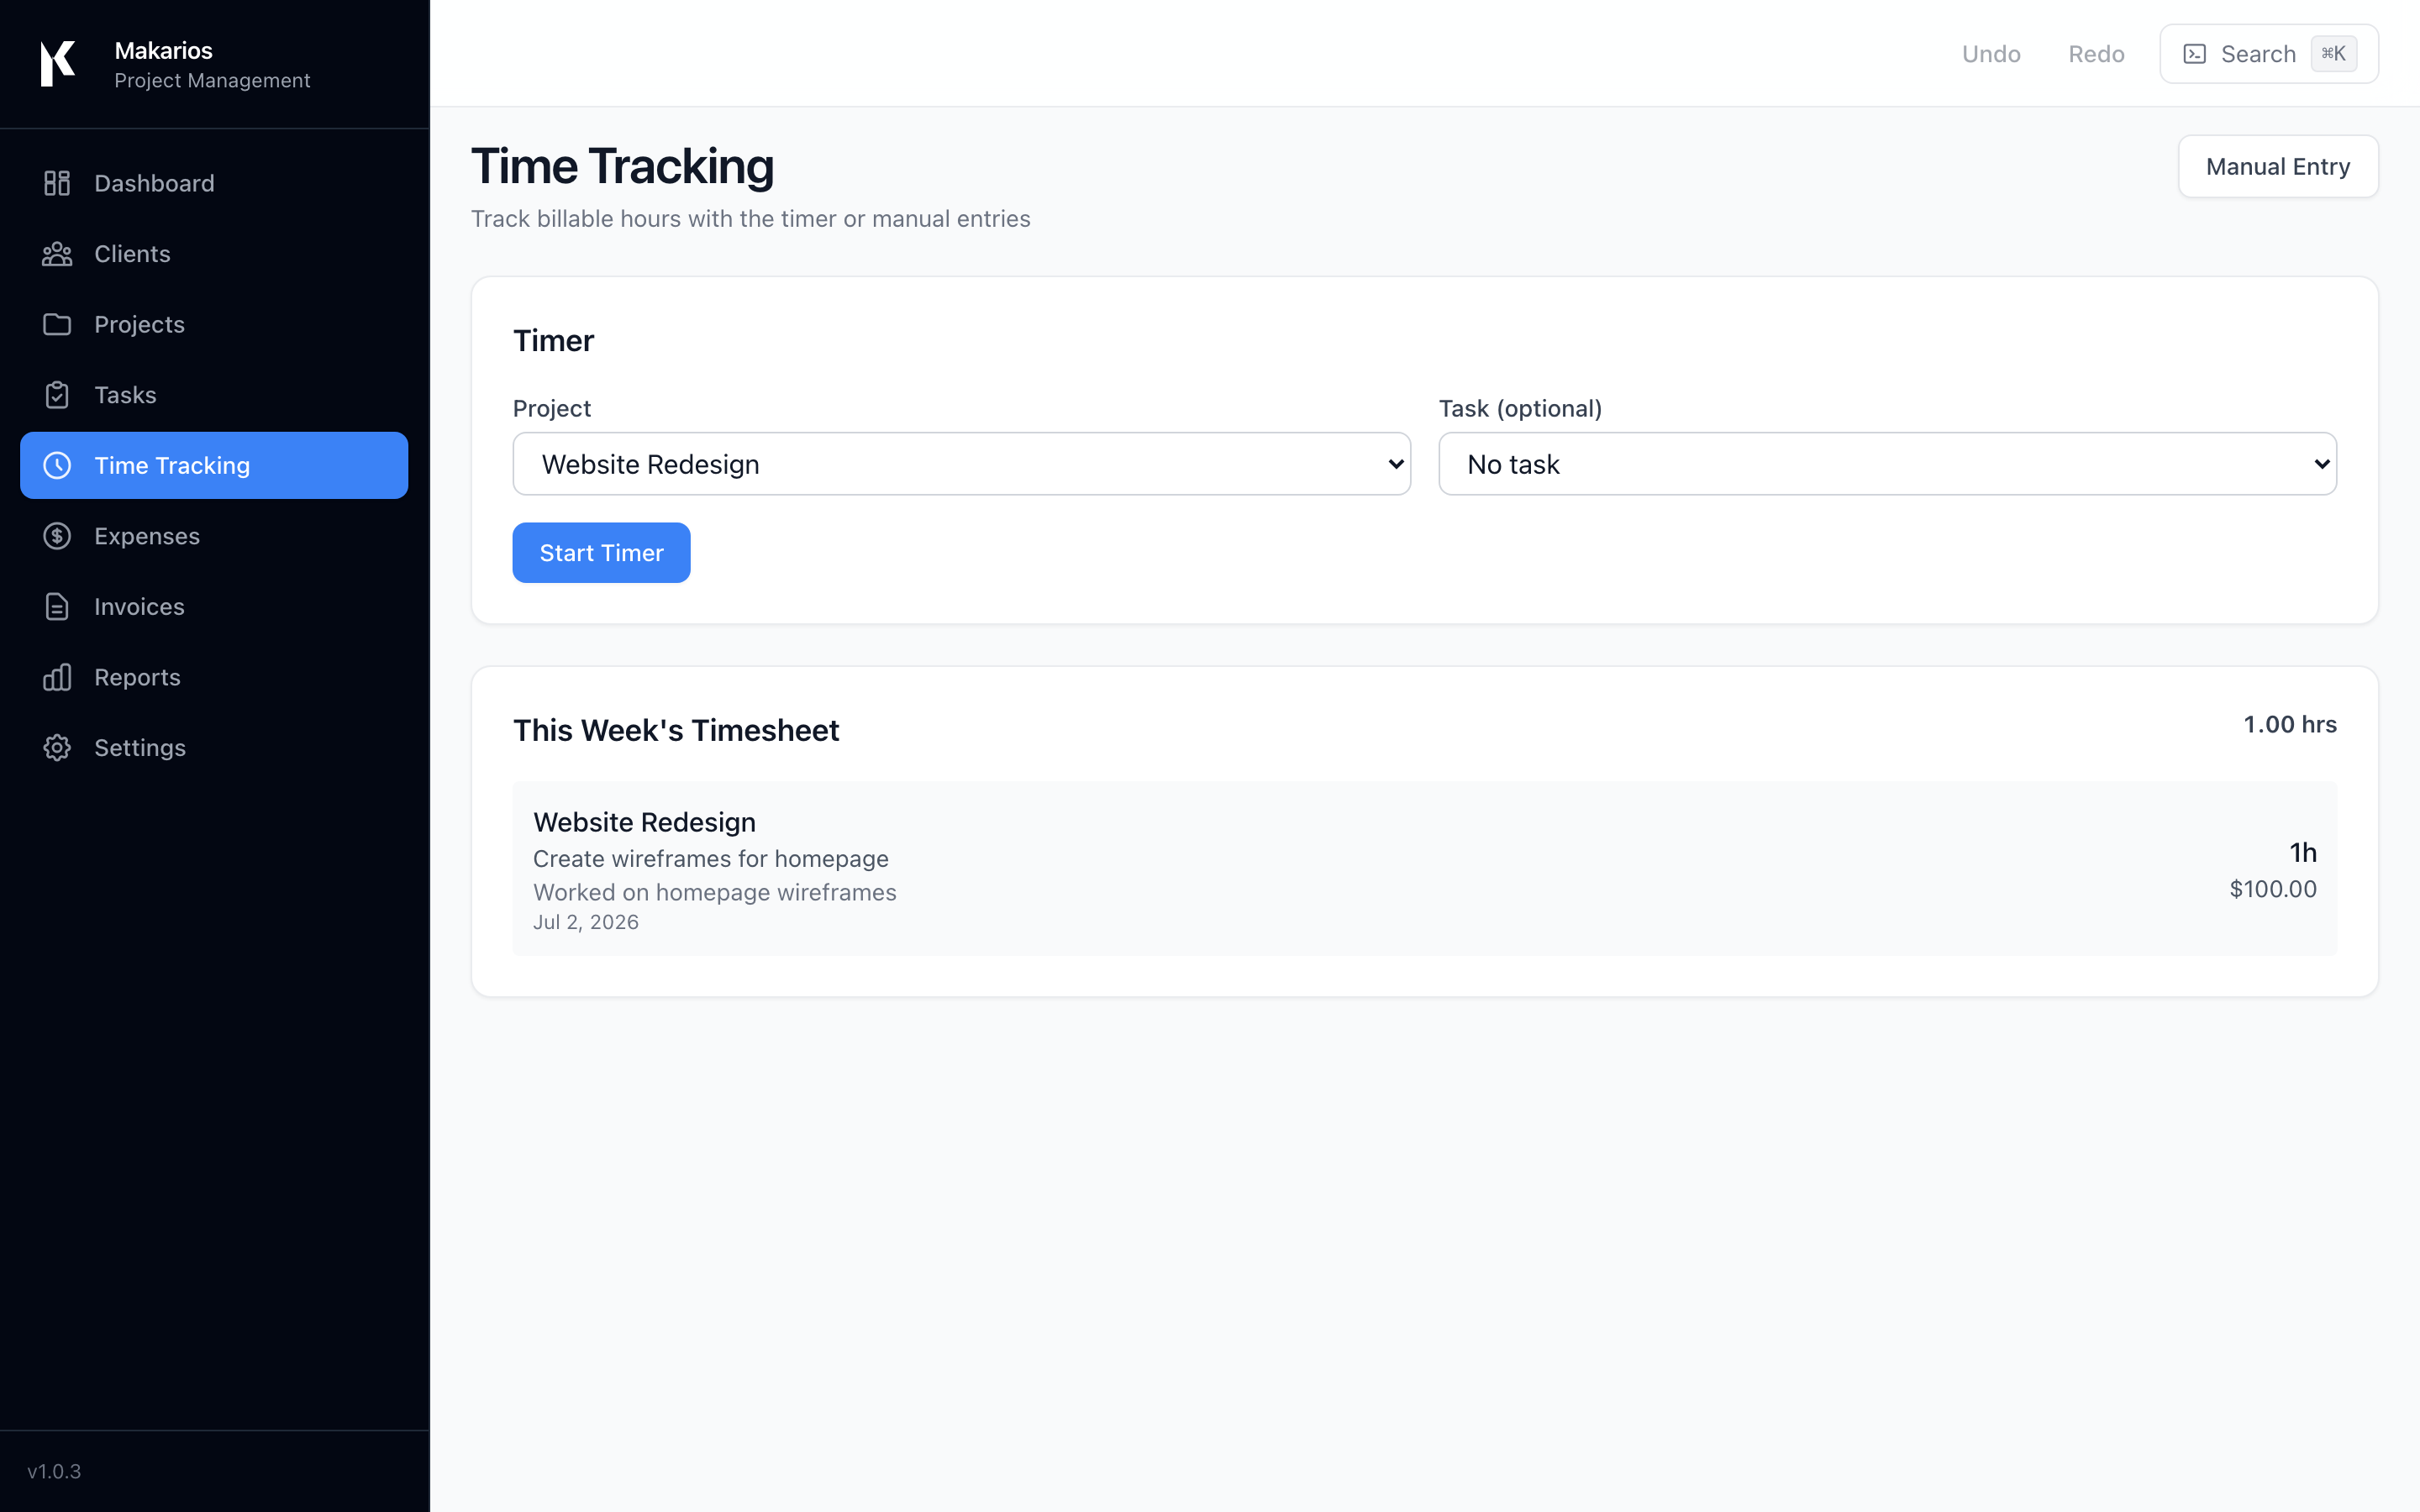Go to Clients in sidebar

click(214, 254)
